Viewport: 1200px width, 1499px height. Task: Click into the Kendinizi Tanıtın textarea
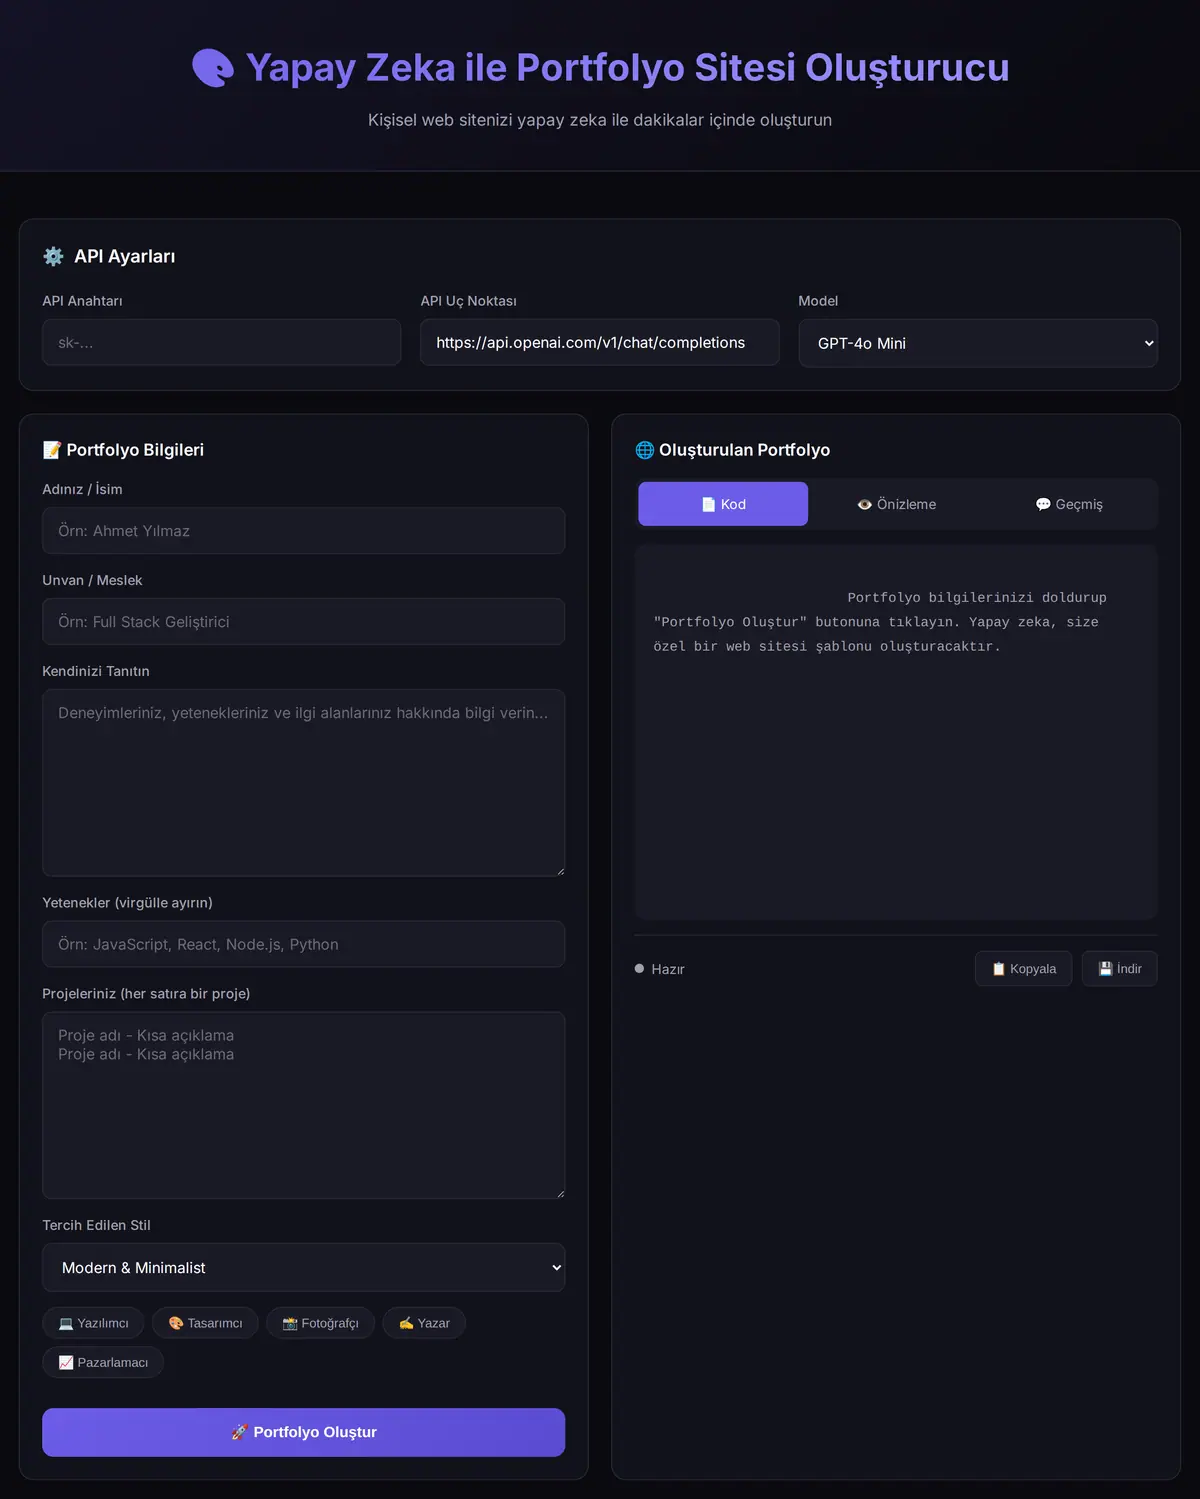(303, 783)
